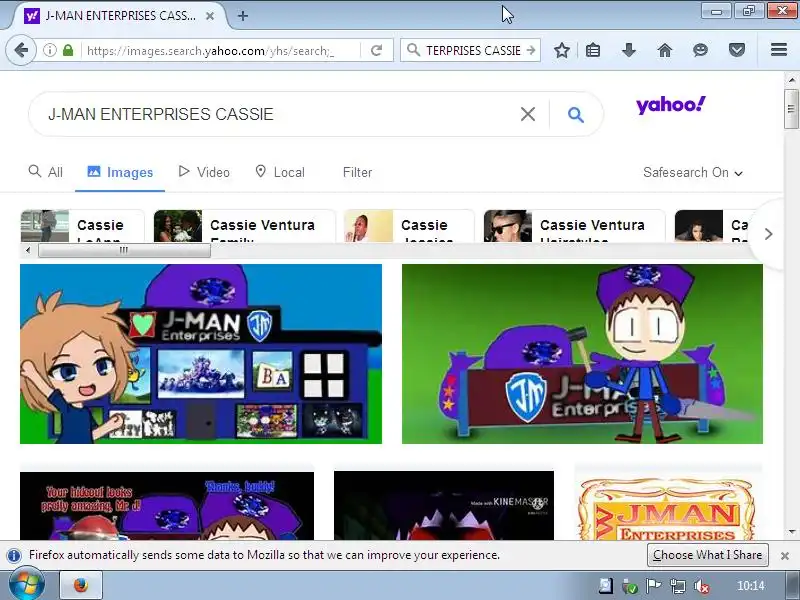
Task: Open the KineMaster dark image result
Action: [x=444, y=506]
